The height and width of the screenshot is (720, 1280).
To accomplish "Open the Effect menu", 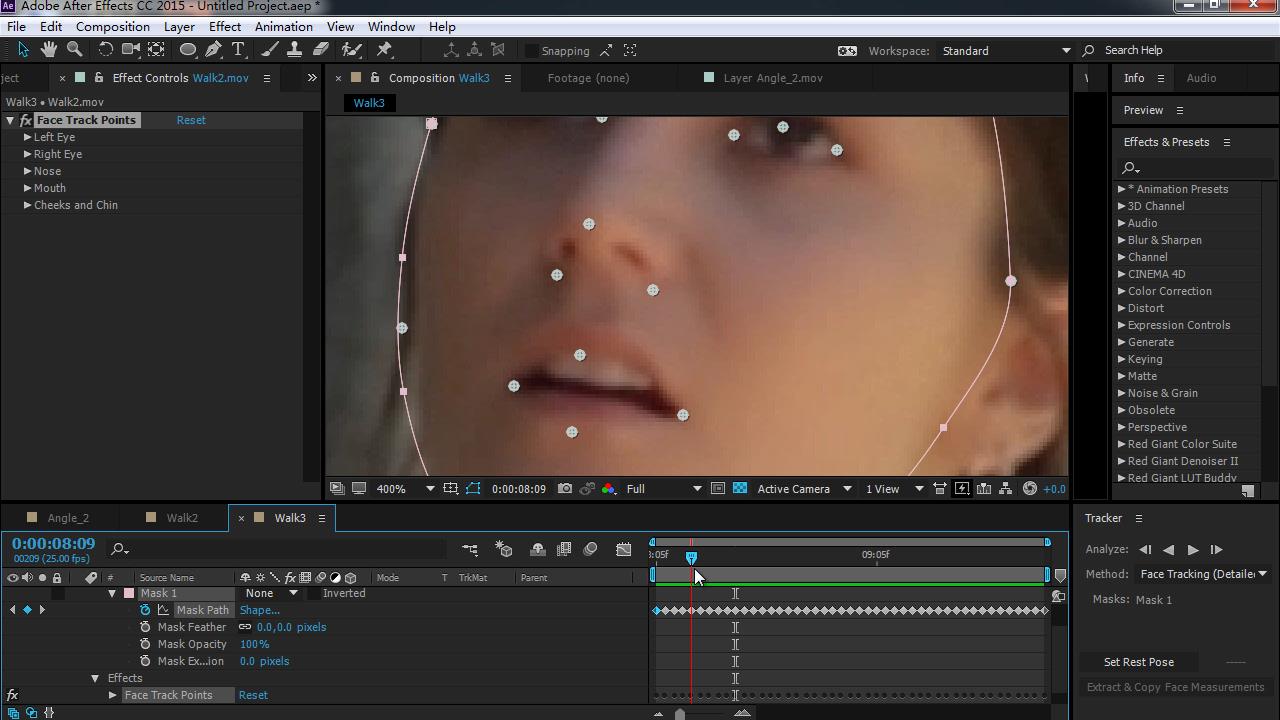I will pyautogui.click(x=225, y=27).
